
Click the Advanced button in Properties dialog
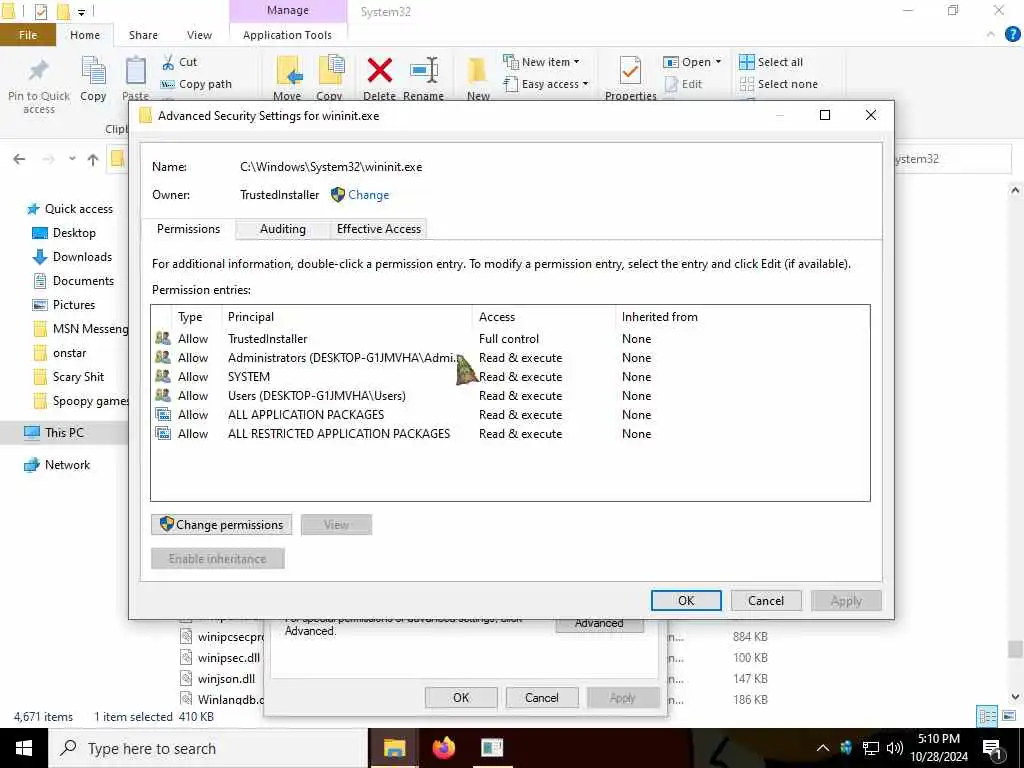599,625
